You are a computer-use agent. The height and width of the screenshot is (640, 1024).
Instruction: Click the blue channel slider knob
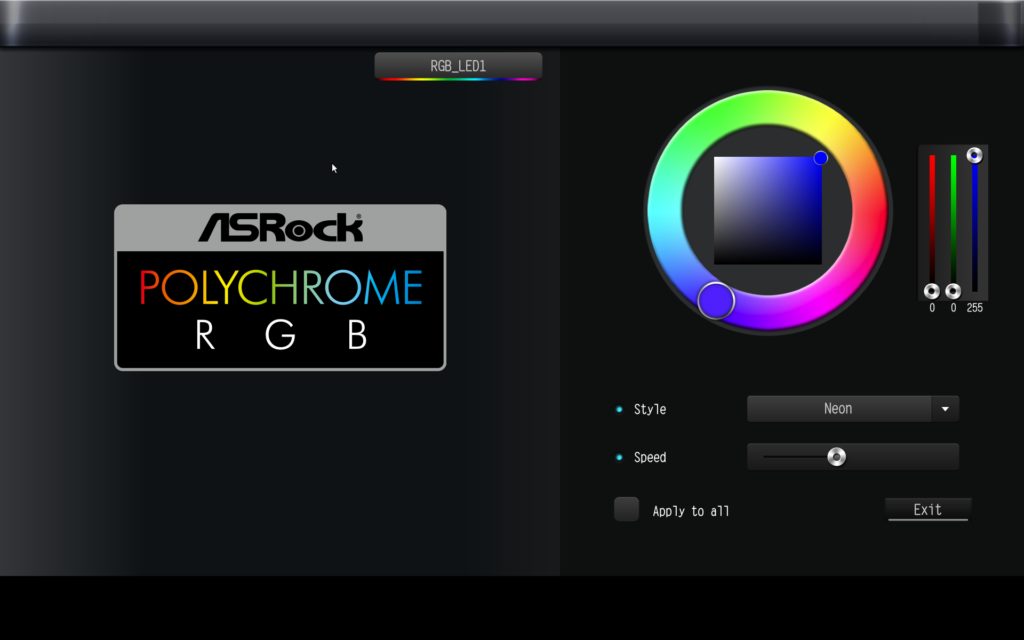(x=974, y=155)
